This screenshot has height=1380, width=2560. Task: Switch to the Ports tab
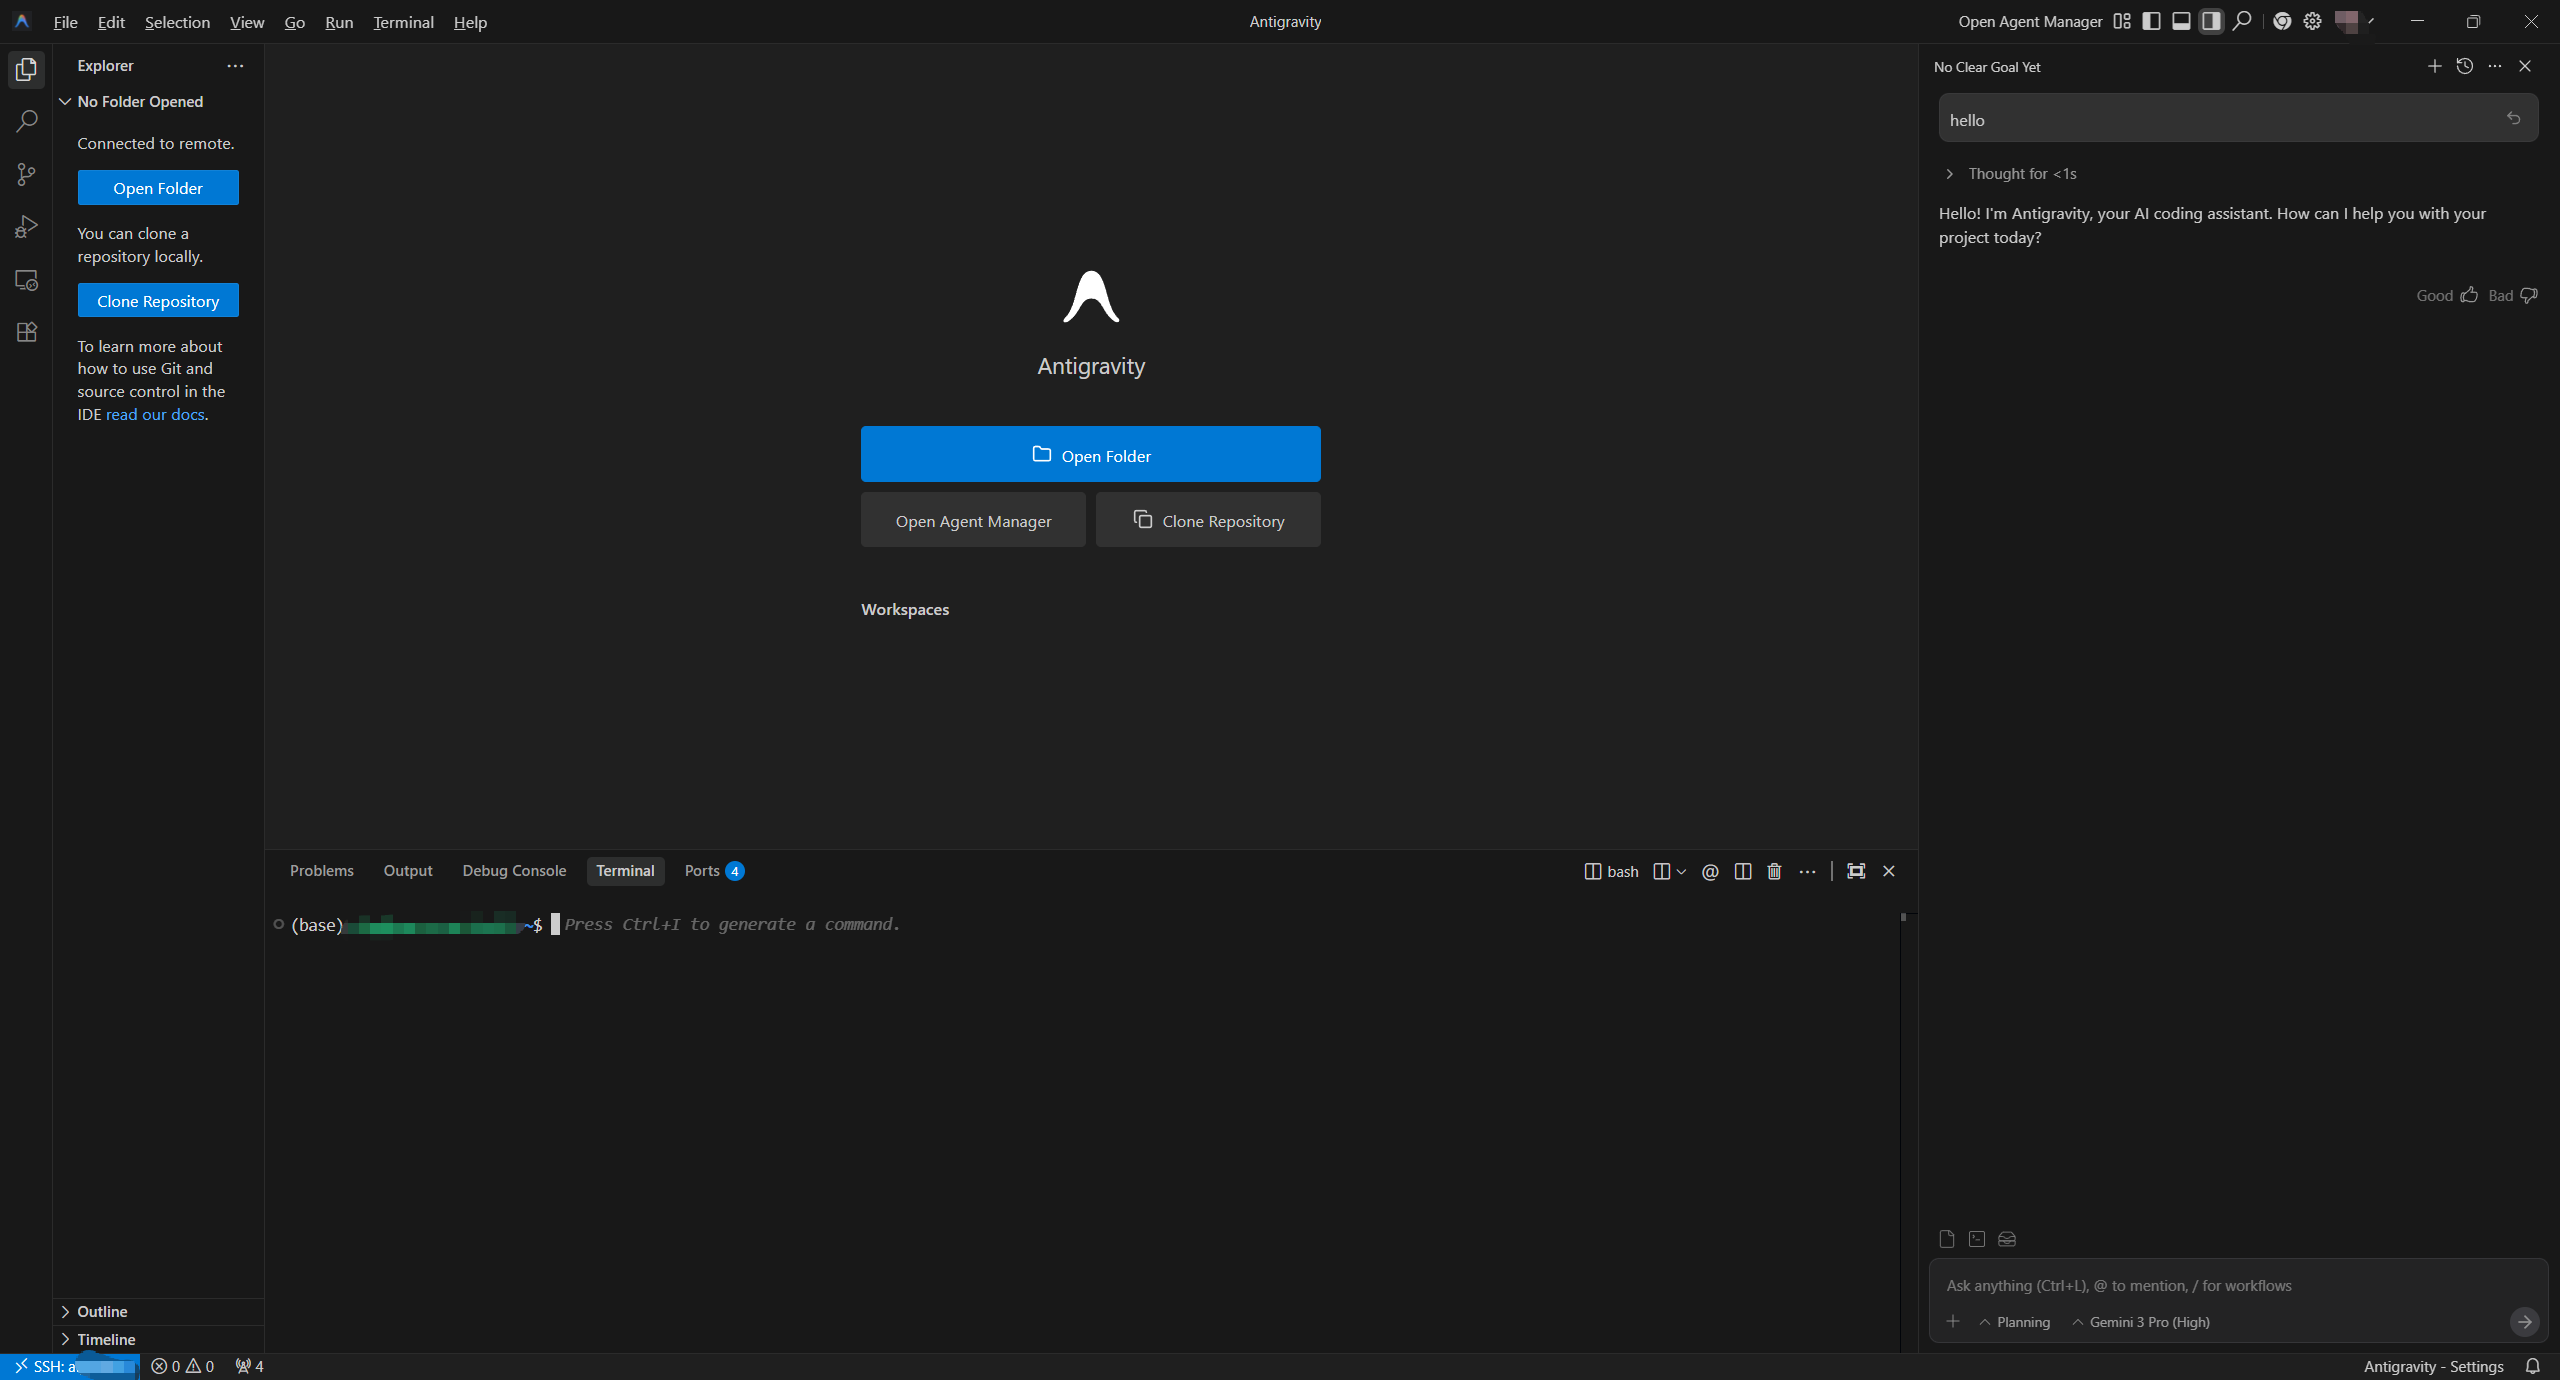713,871
